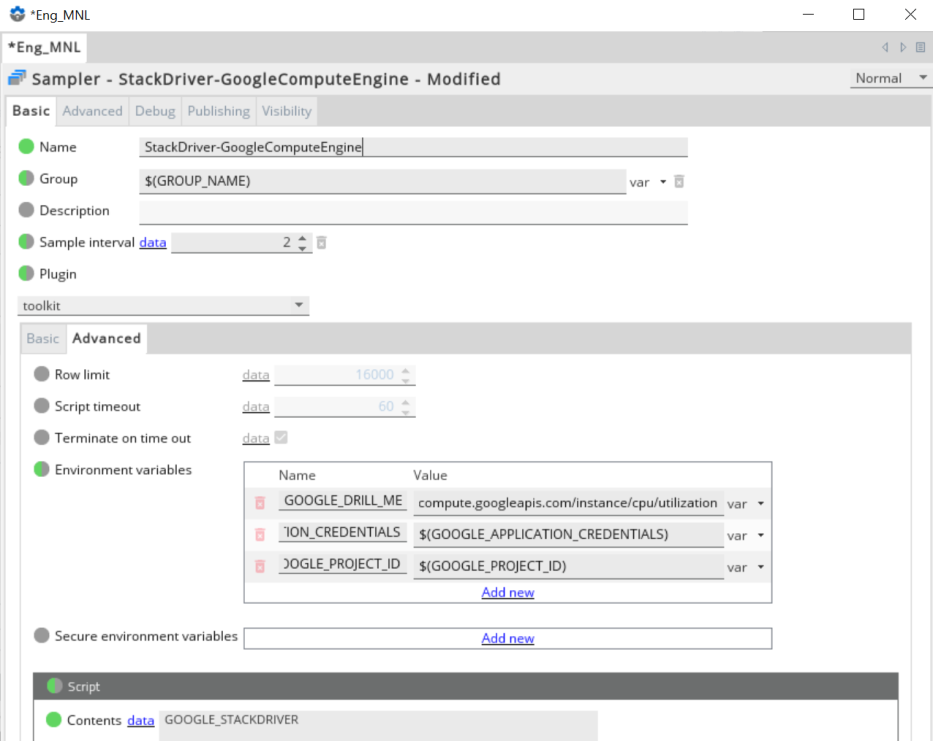This screenshot has width=933, height=741.
Task: Click data link for Terminate on time out
Action: pyautogui.click(x=256, y=438)
